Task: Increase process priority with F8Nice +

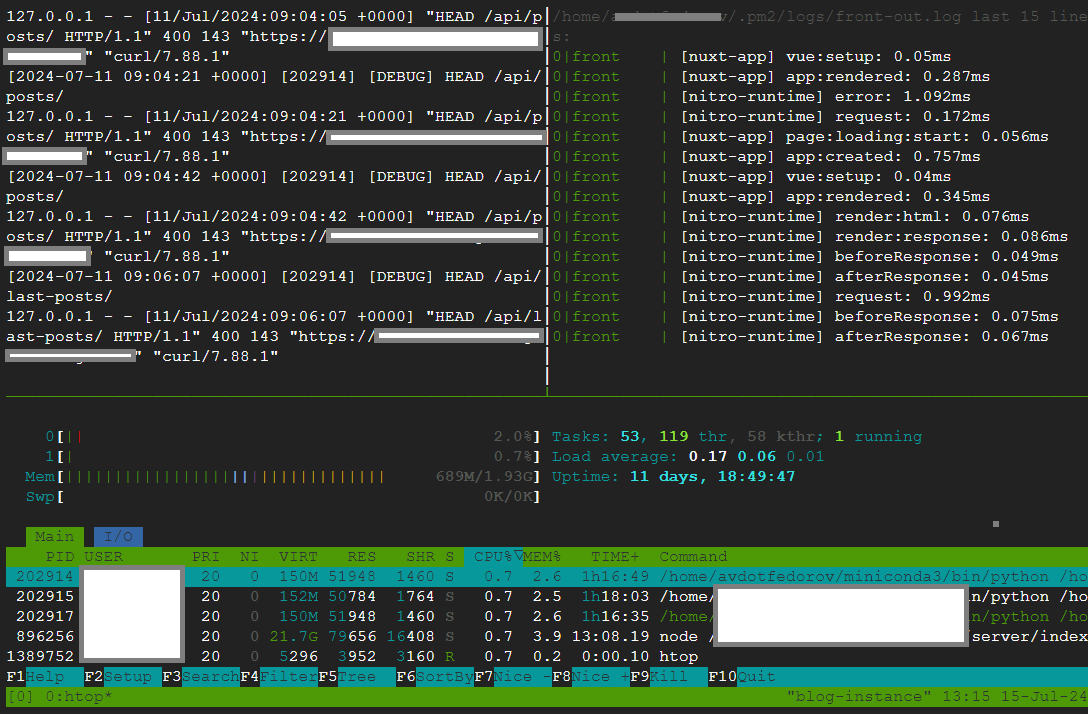Action: pyautogui.click(x=589, y=676)
